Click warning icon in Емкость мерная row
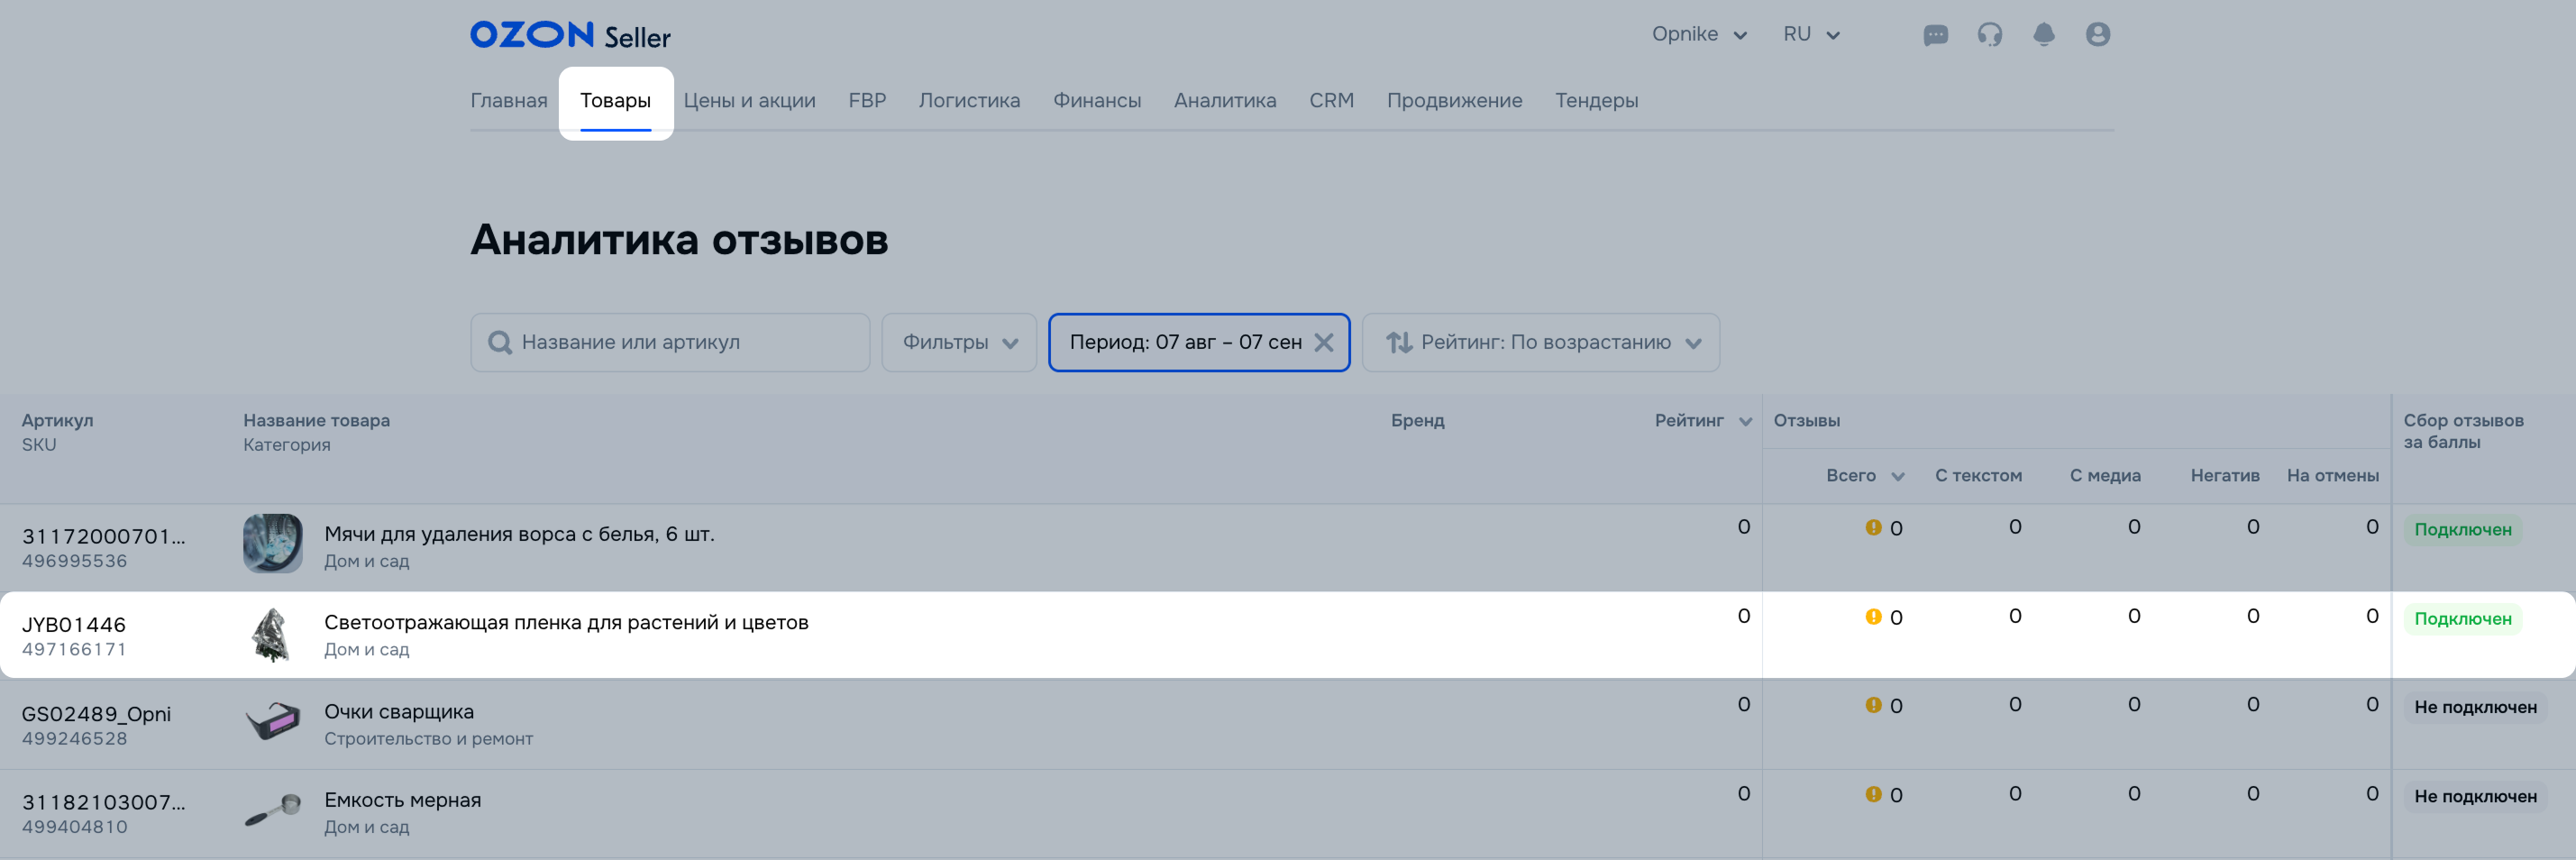 click(1873, 794)
